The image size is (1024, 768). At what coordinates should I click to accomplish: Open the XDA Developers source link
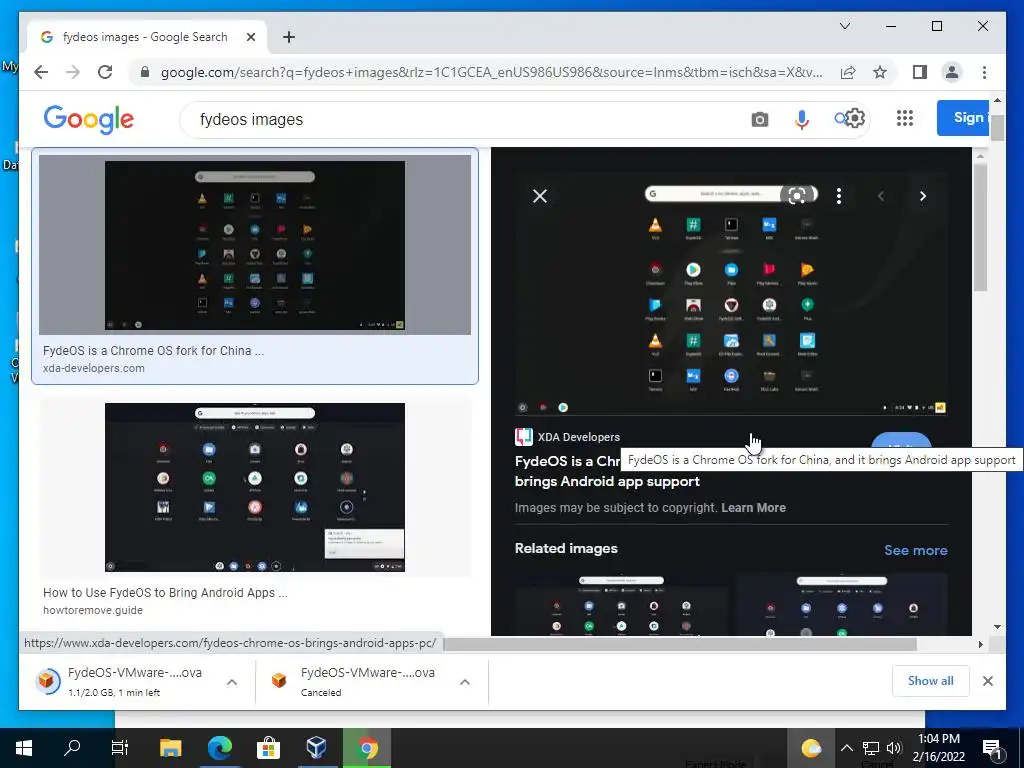coord(568,437)
